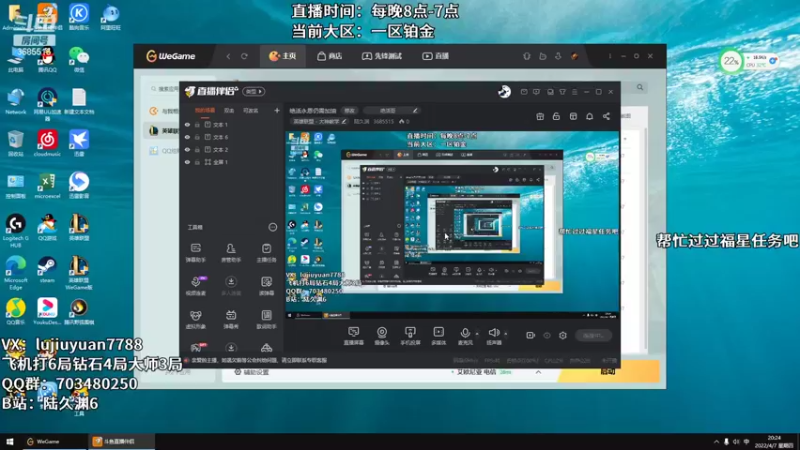Click the record camera icon beside start button
Viewport: 800px width, 450px height.
pos(531,335)
